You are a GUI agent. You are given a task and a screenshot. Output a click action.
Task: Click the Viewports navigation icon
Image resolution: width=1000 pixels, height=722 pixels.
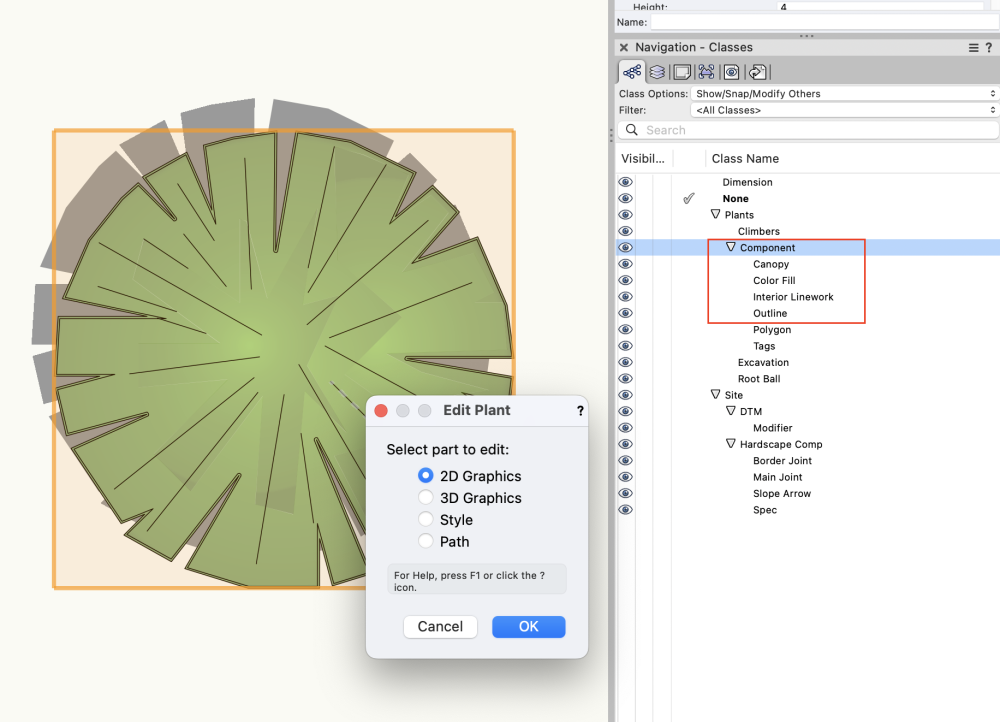[x=705, y=71]
